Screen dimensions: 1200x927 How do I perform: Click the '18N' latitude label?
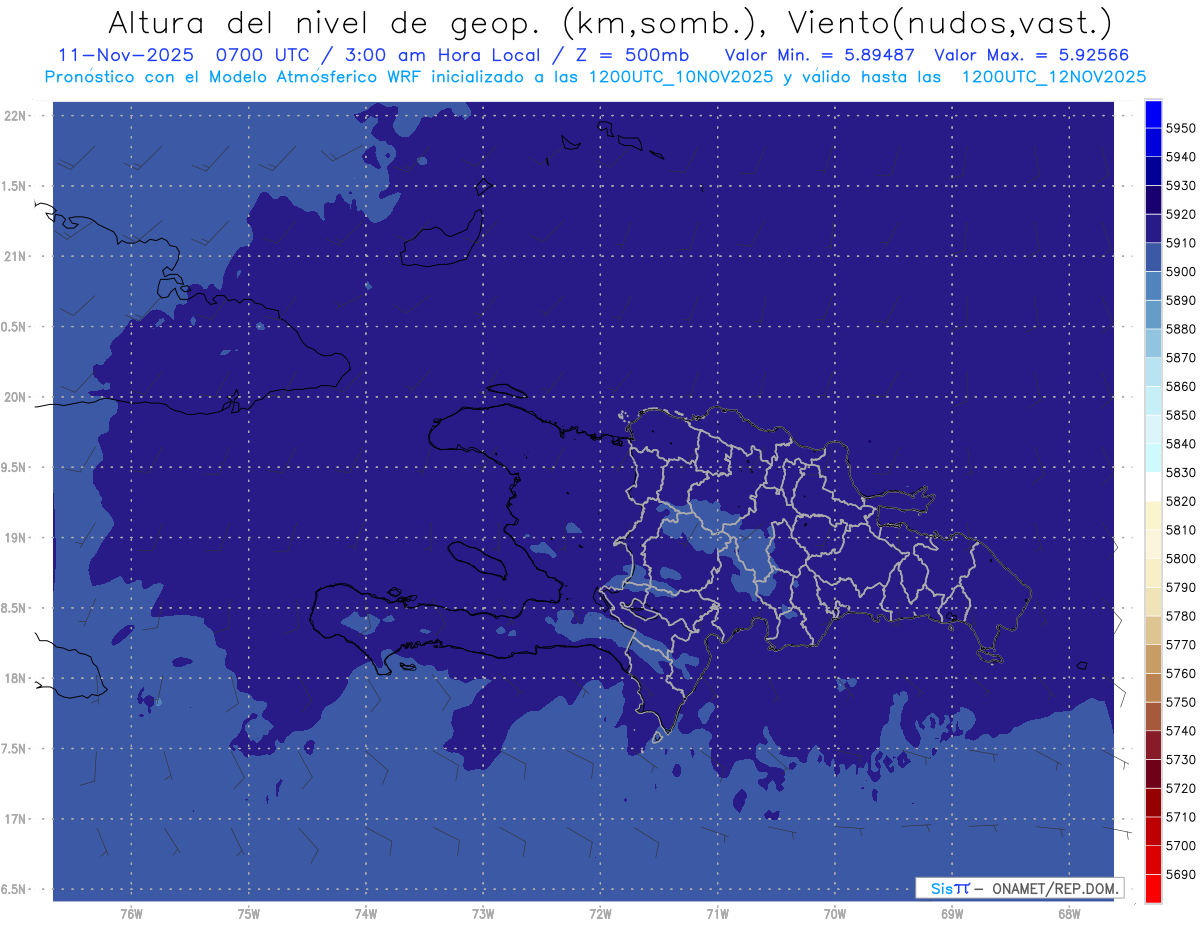(x=16, y=678)
